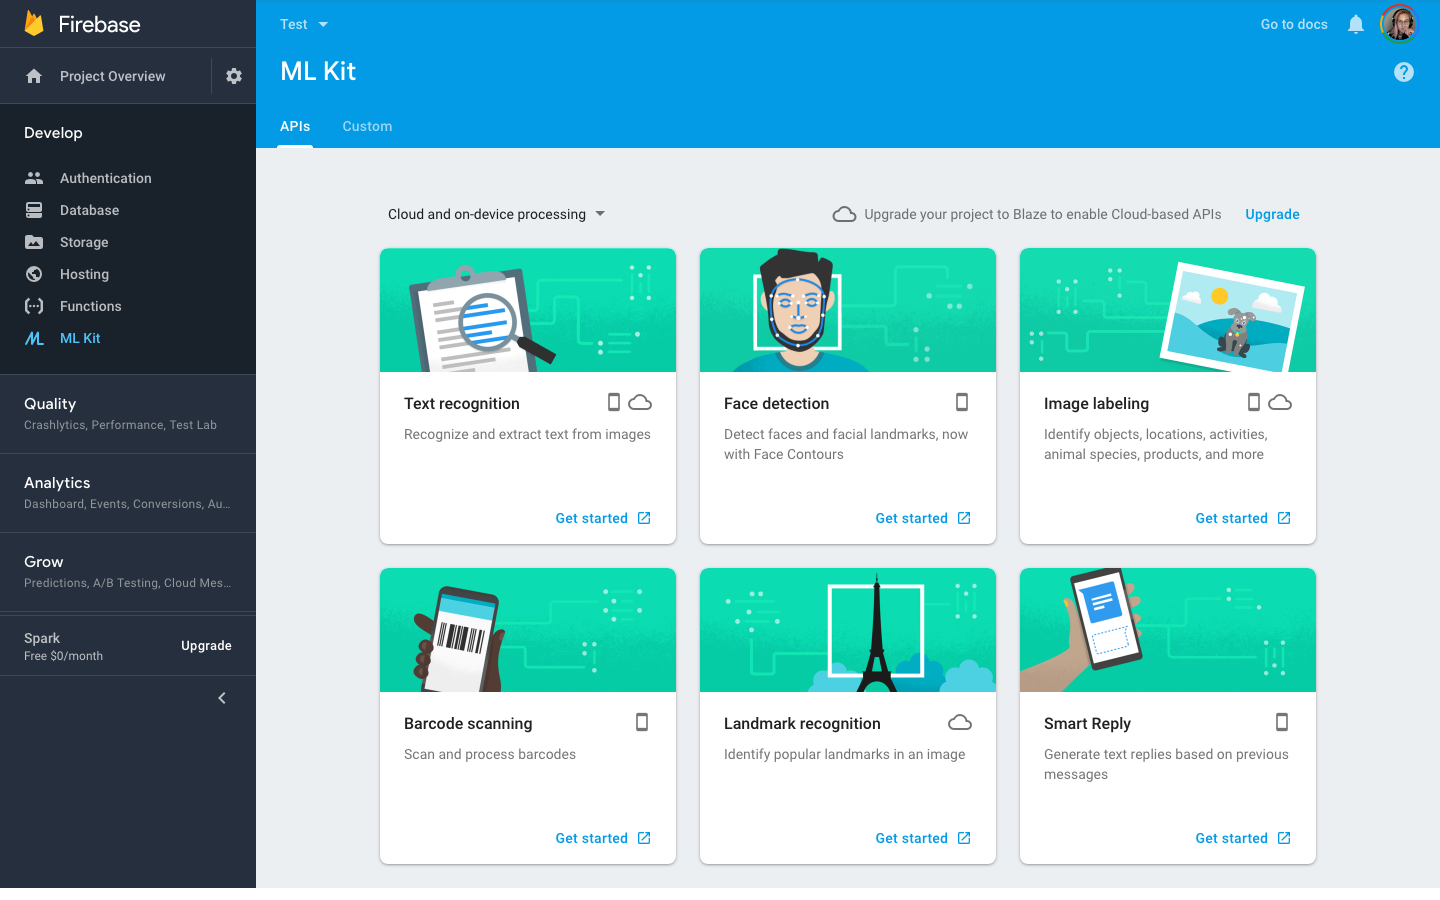
Task: Open the Test project dropdown
Action: 304,24
